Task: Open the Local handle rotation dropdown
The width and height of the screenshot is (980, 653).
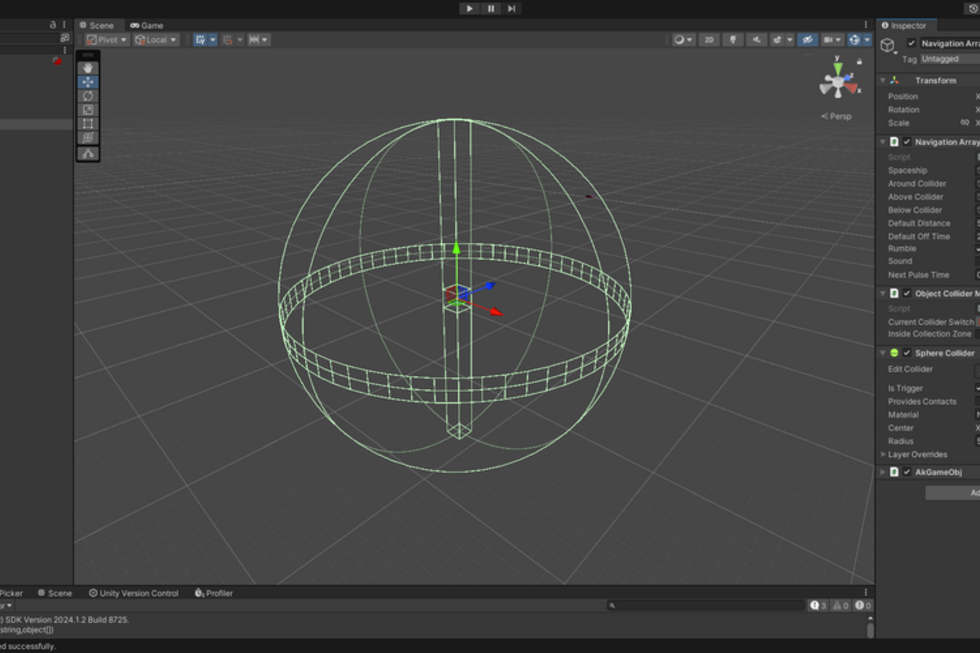Action: (x=156, y=40)
